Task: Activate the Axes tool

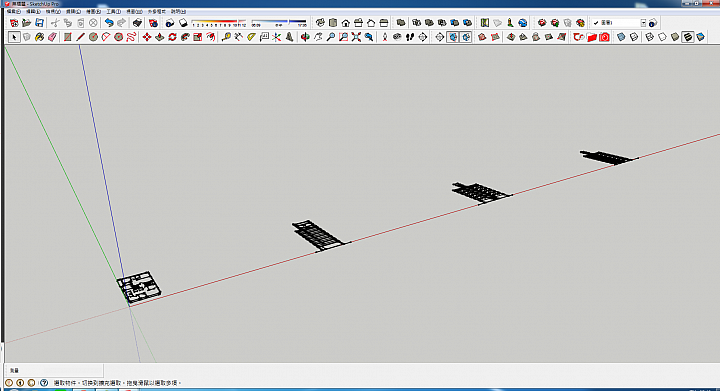Action: [276, 37]
